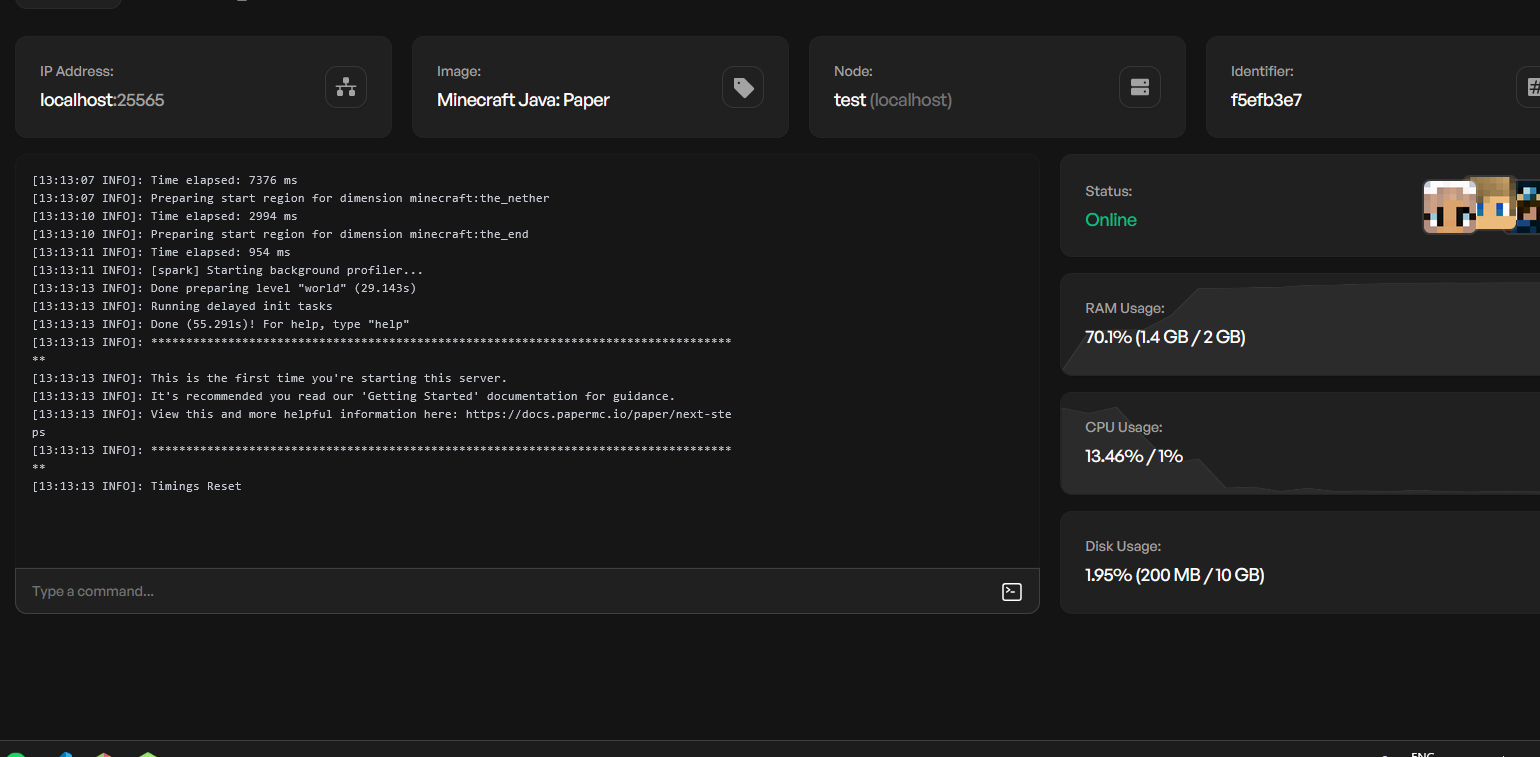Click the hash icon in Identifier card
The height and width of the screenshot is (757, 1540).
click(1530, 87)
